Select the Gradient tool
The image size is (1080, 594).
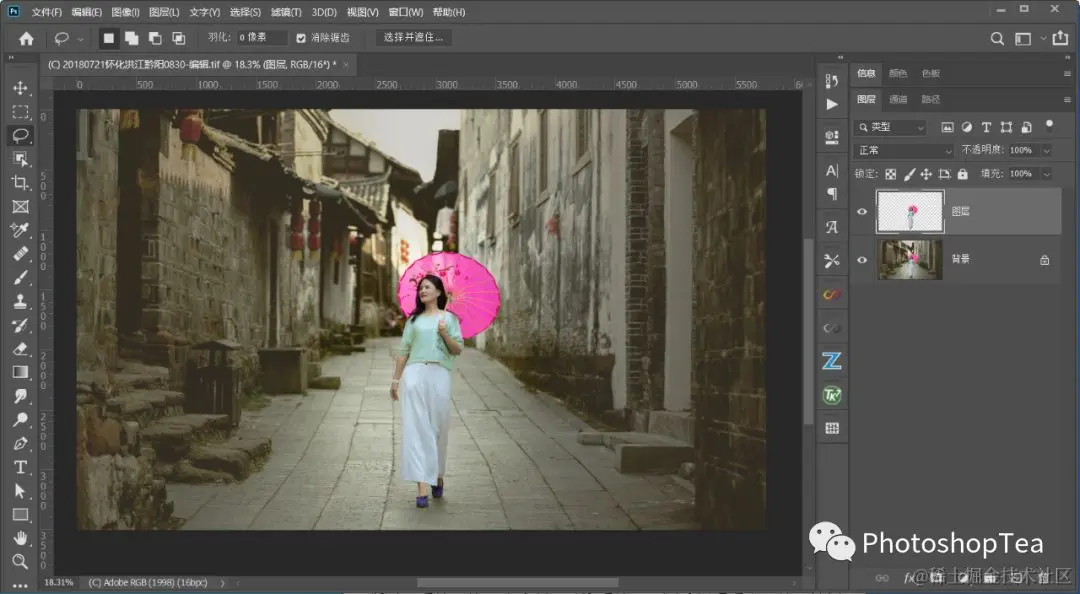[x=20, y=372]
